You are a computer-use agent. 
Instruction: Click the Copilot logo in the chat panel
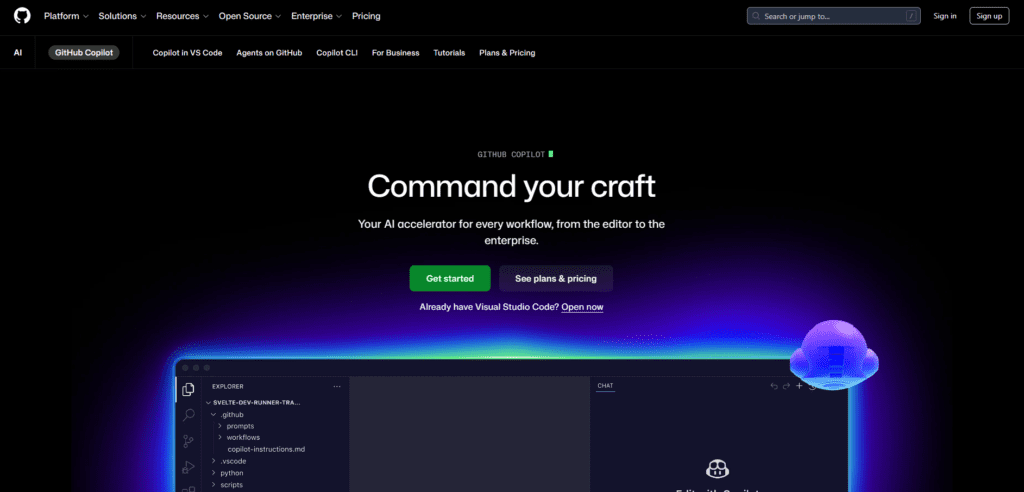(717, 468)
